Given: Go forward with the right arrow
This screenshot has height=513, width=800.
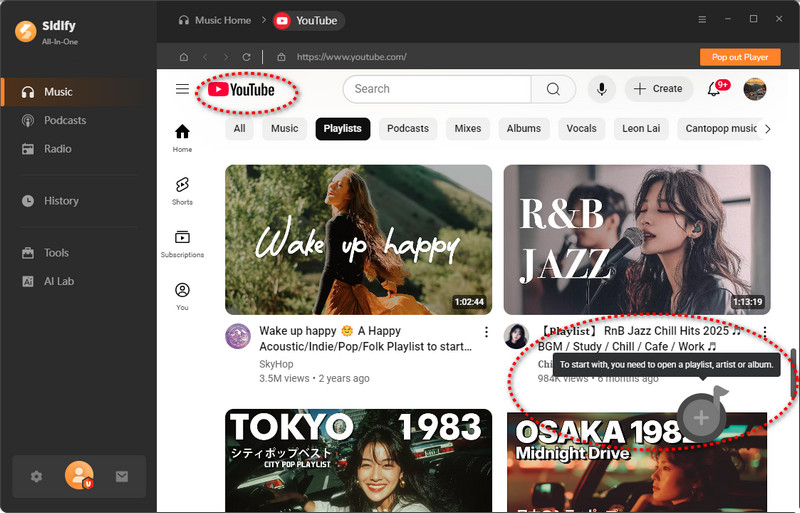Looking at the screenshot, I should (x=226, y=57).
